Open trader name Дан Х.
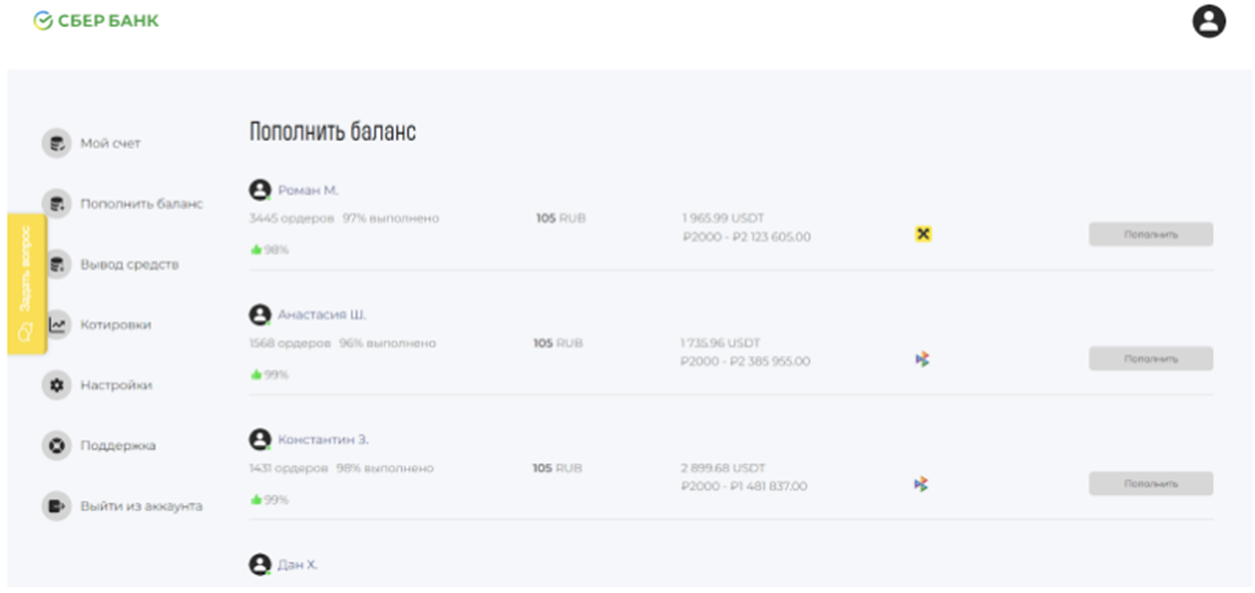 point(297,565)
